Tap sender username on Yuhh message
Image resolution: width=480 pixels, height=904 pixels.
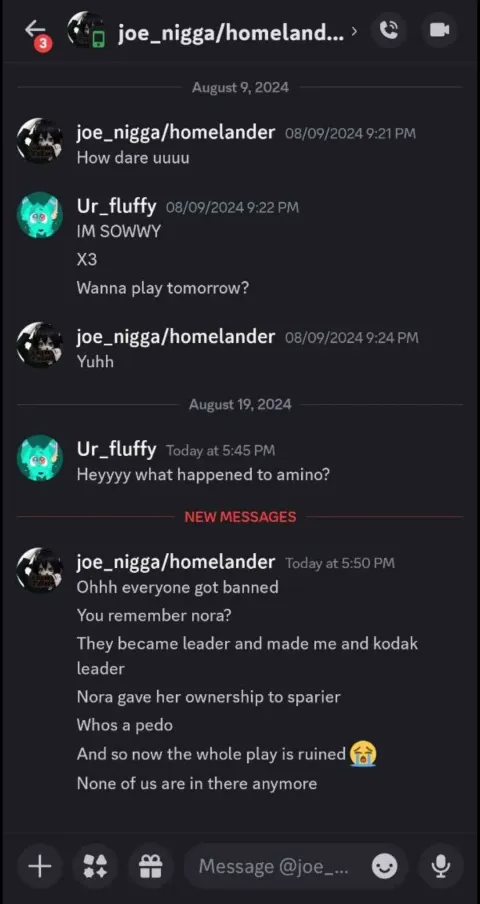tap(176, 336)
